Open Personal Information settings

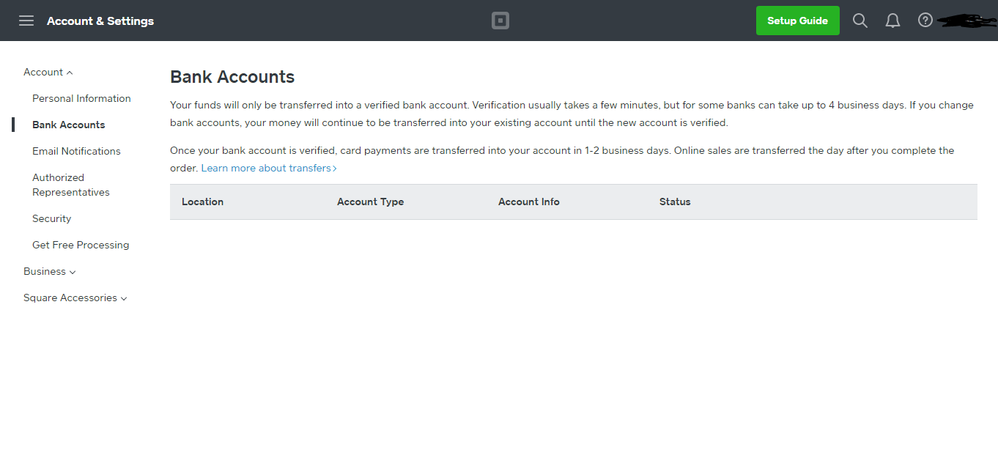(x=81, y=98)
